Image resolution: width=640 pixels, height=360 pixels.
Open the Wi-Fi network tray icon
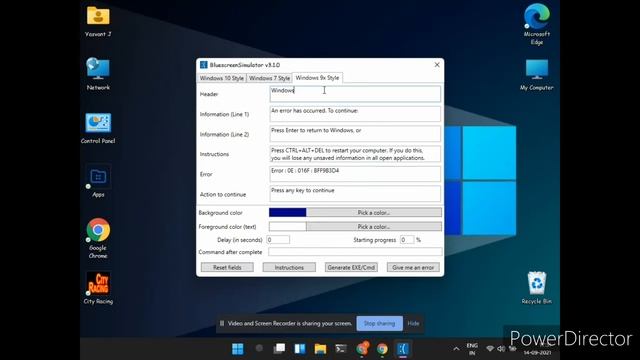click(490, 349)
